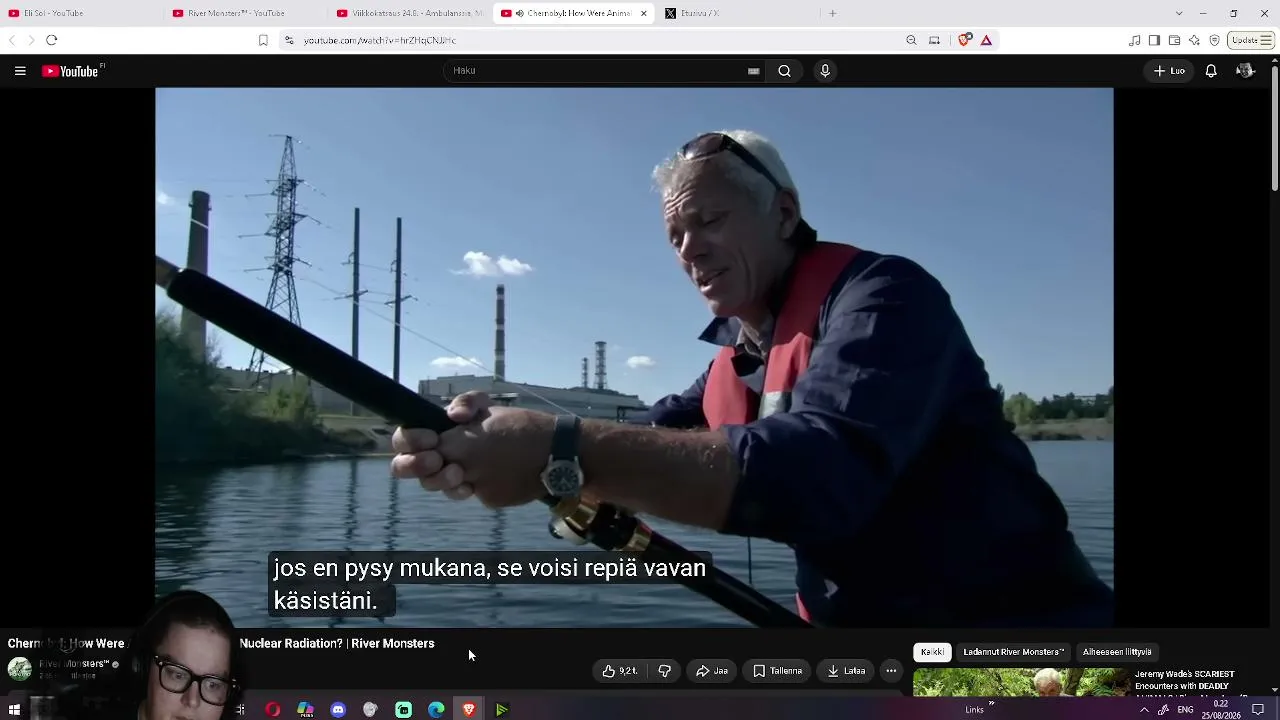The height and width of the screenshot is (720, 1280).
Task: Open the on-screen keyboard in search box
Action: pyautogui.click(x=753, y=71)
